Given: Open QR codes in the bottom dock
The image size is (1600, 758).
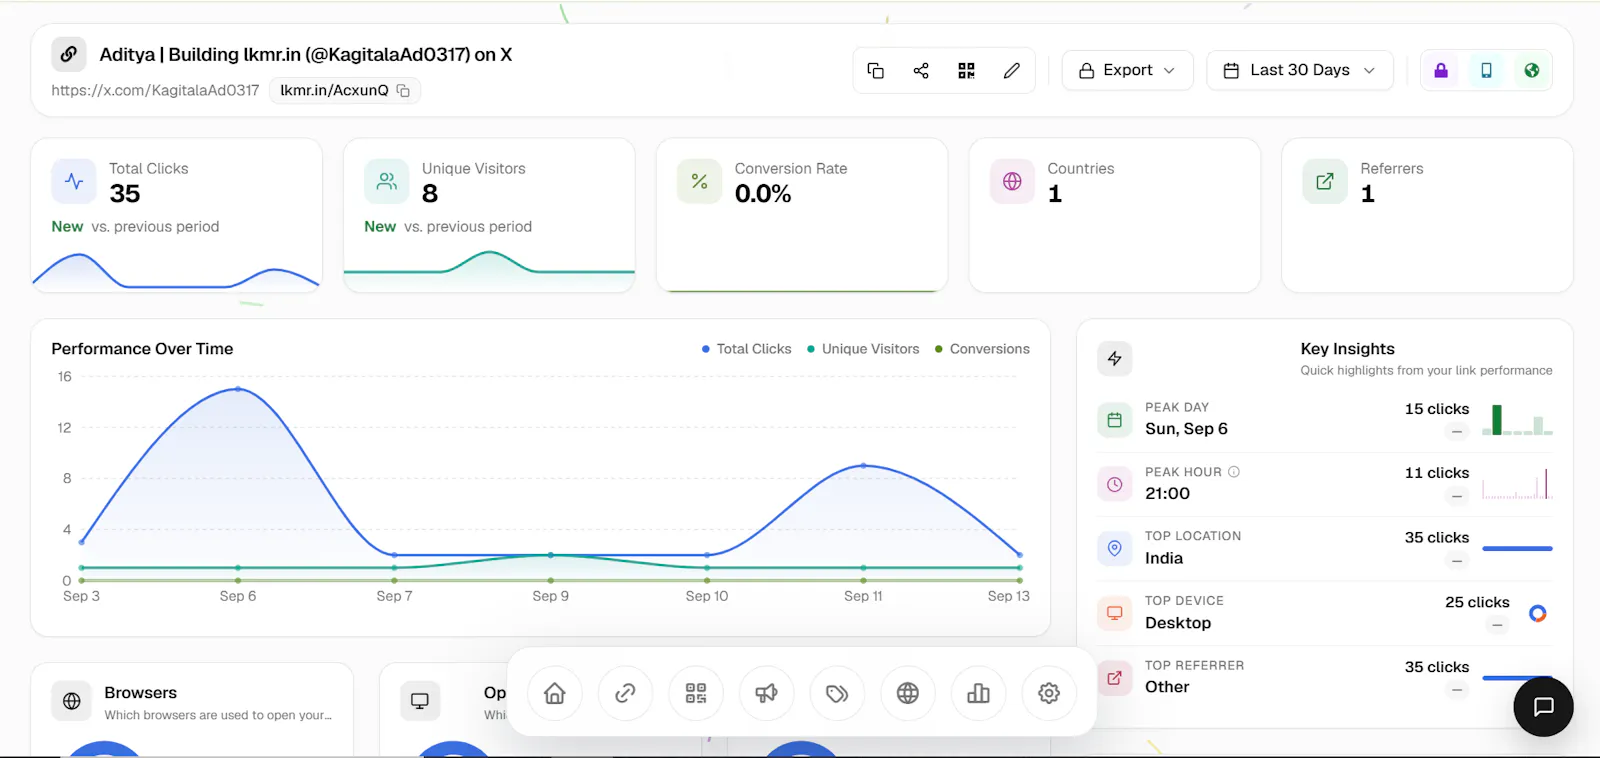Looking at the screenshot, I should 696,693.
